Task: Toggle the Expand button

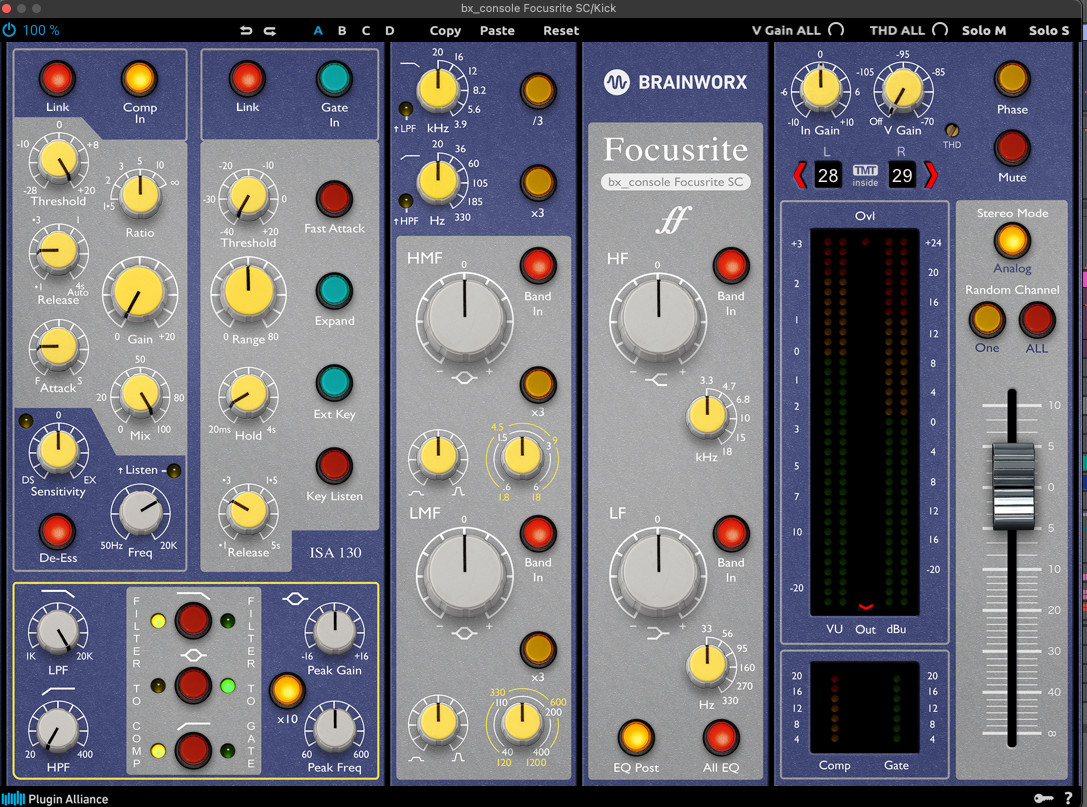Action: [x=334, y=290]
